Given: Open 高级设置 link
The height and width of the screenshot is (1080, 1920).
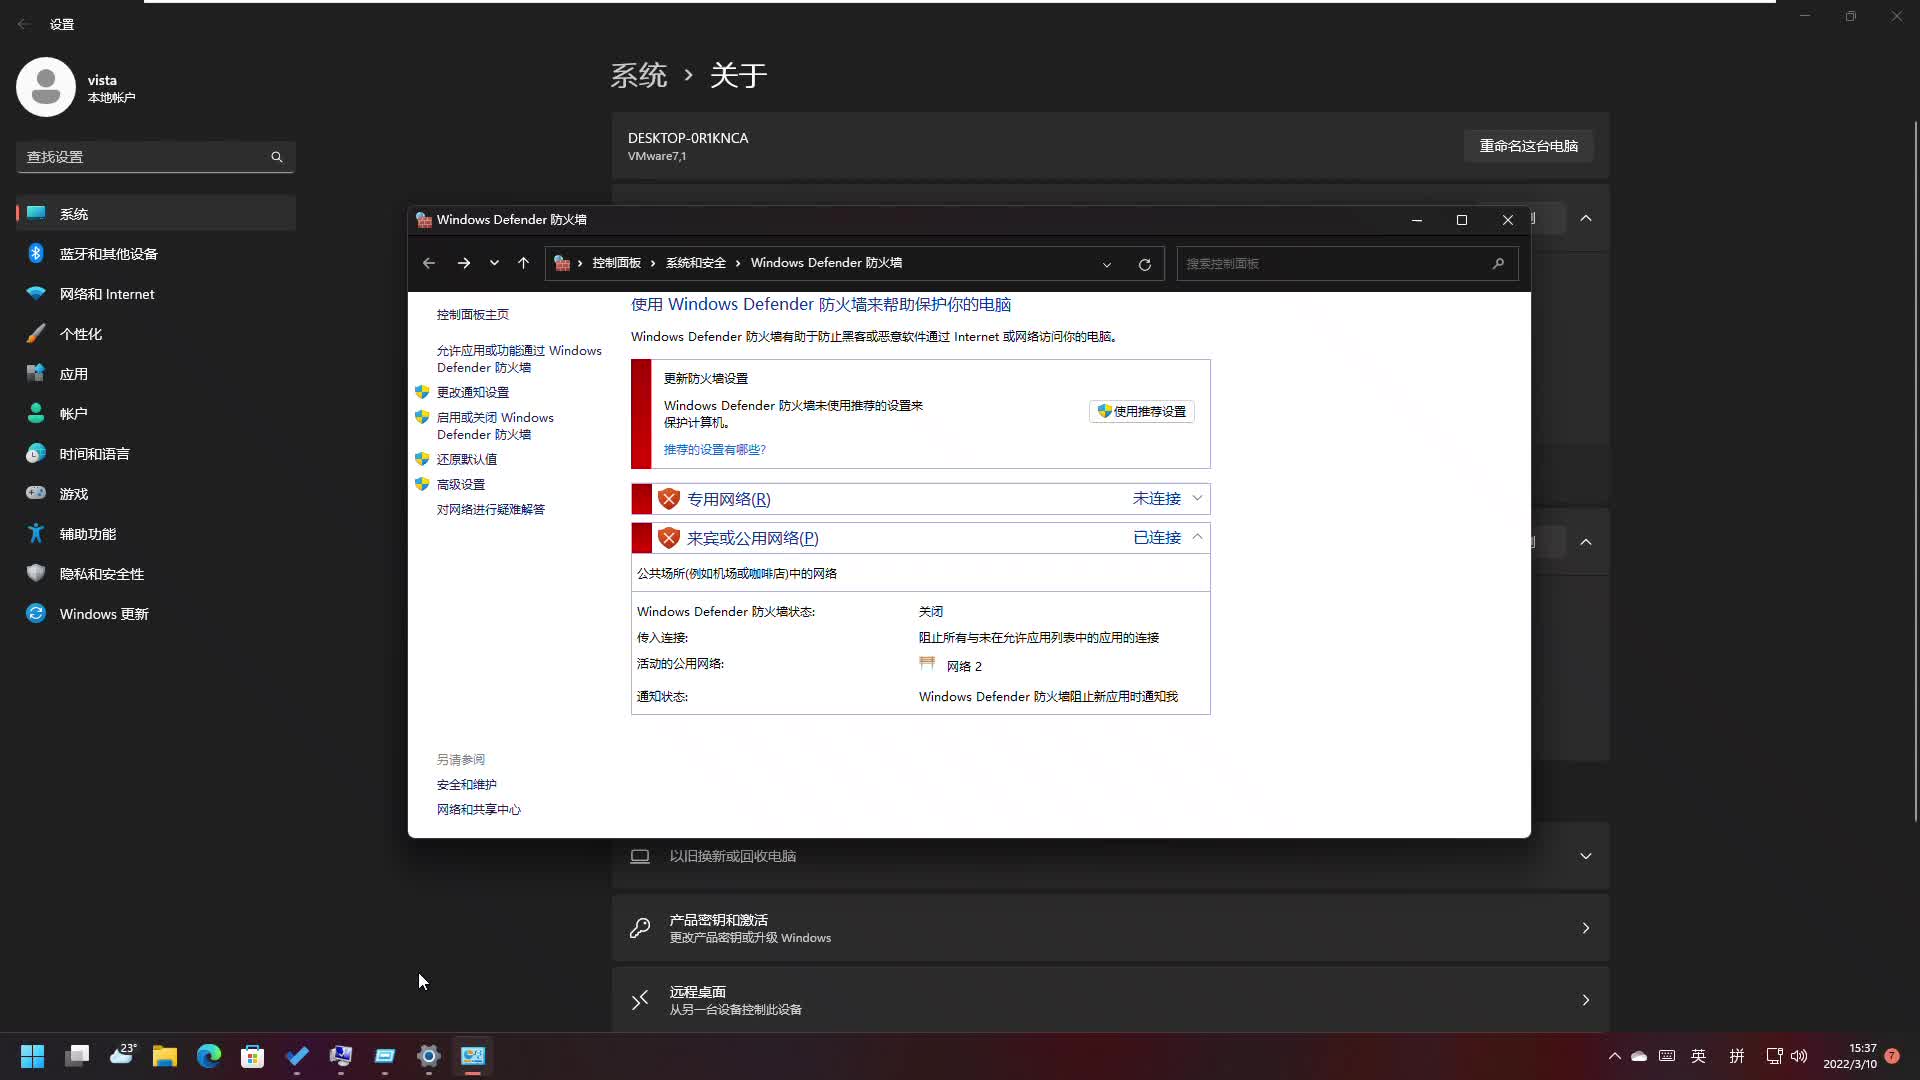Looking at the screenshot, I should coord(461,484).
